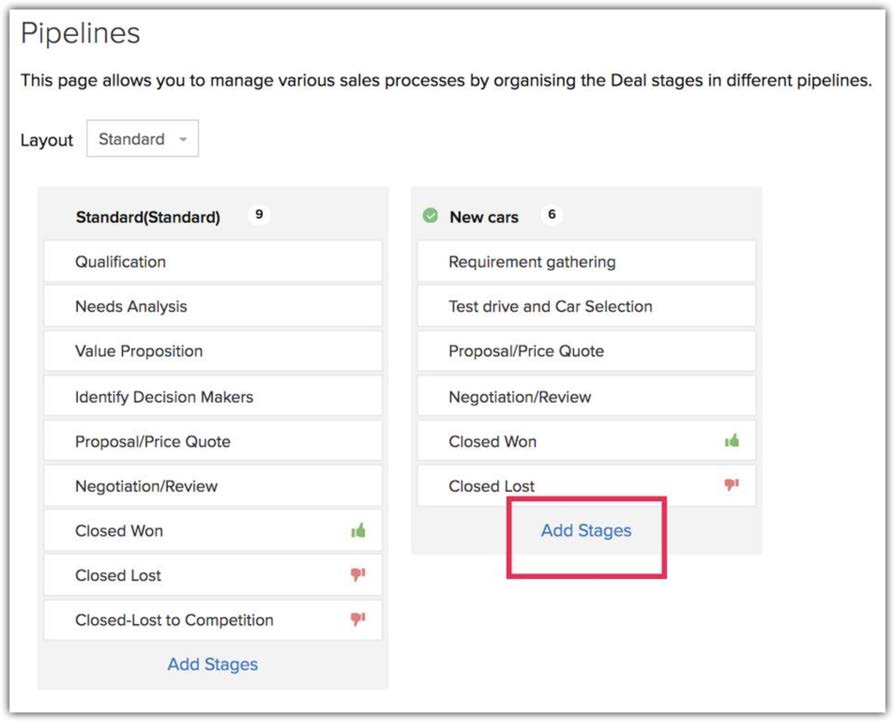
Task: Add Stages to the Standard pipeline
Action: coord(213,664)
